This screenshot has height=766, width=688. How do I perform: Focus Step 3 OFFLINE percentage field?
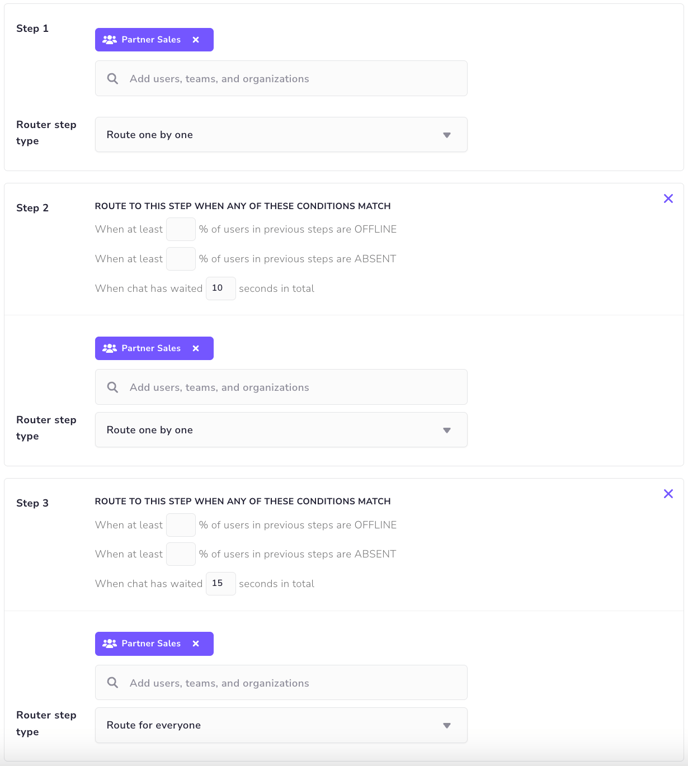click(181, 525)
